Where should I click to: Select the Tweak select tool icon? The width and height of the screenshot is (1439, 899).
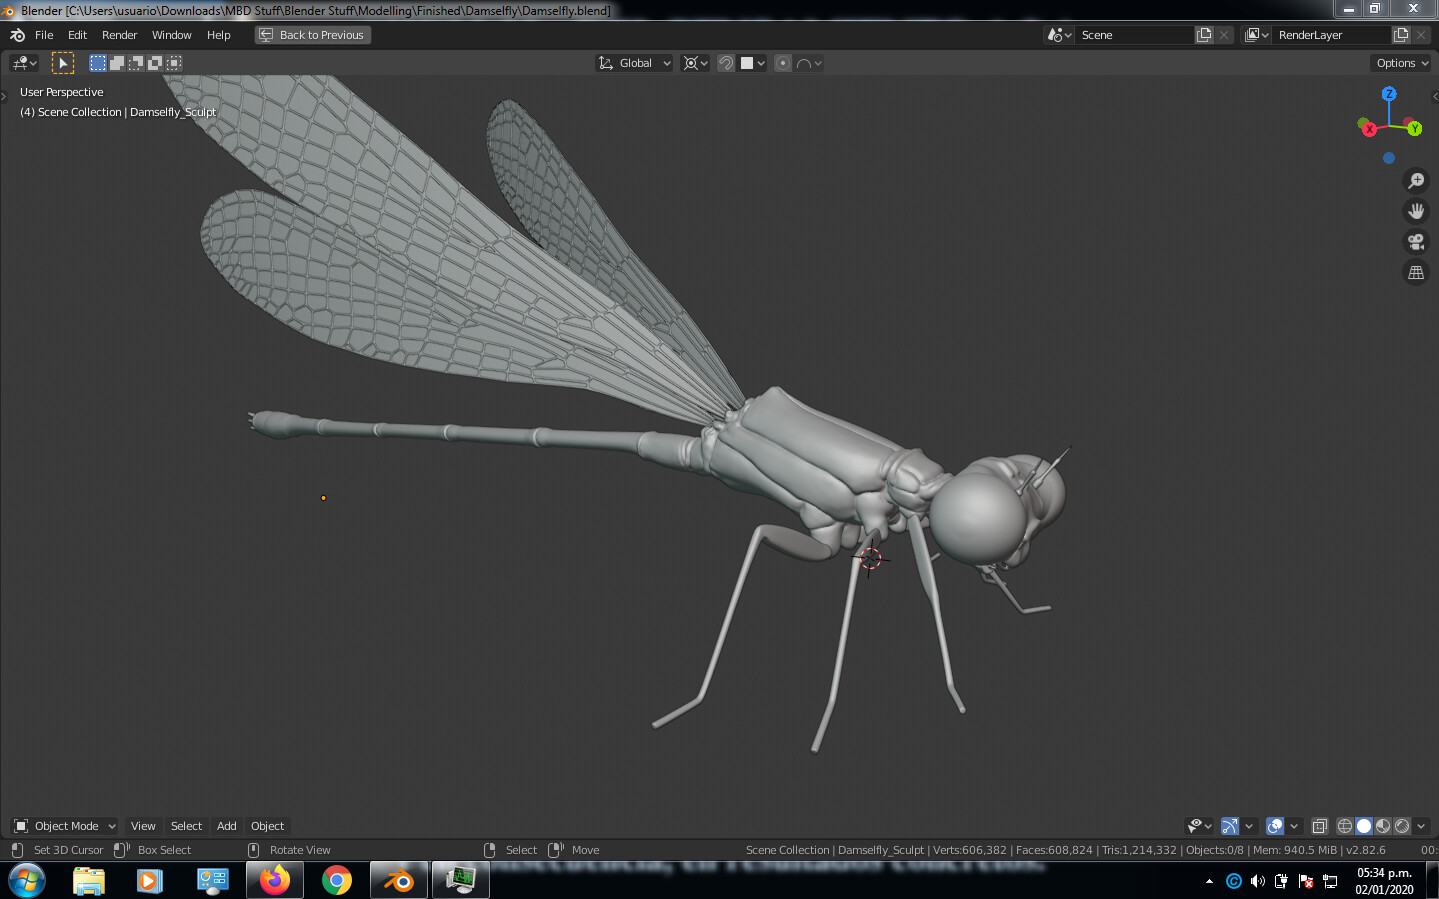coord(63,63)
